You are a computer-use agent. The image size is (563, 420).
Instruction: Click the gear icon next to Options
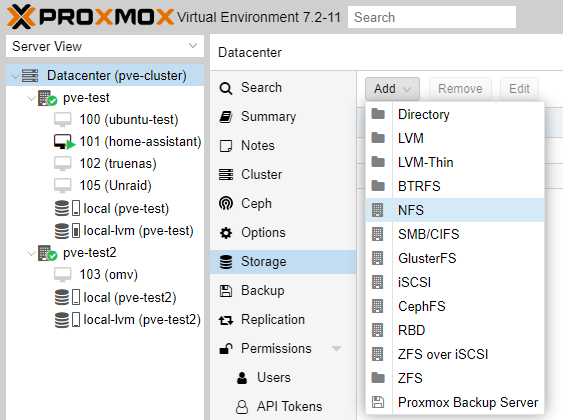coord(226,233)
